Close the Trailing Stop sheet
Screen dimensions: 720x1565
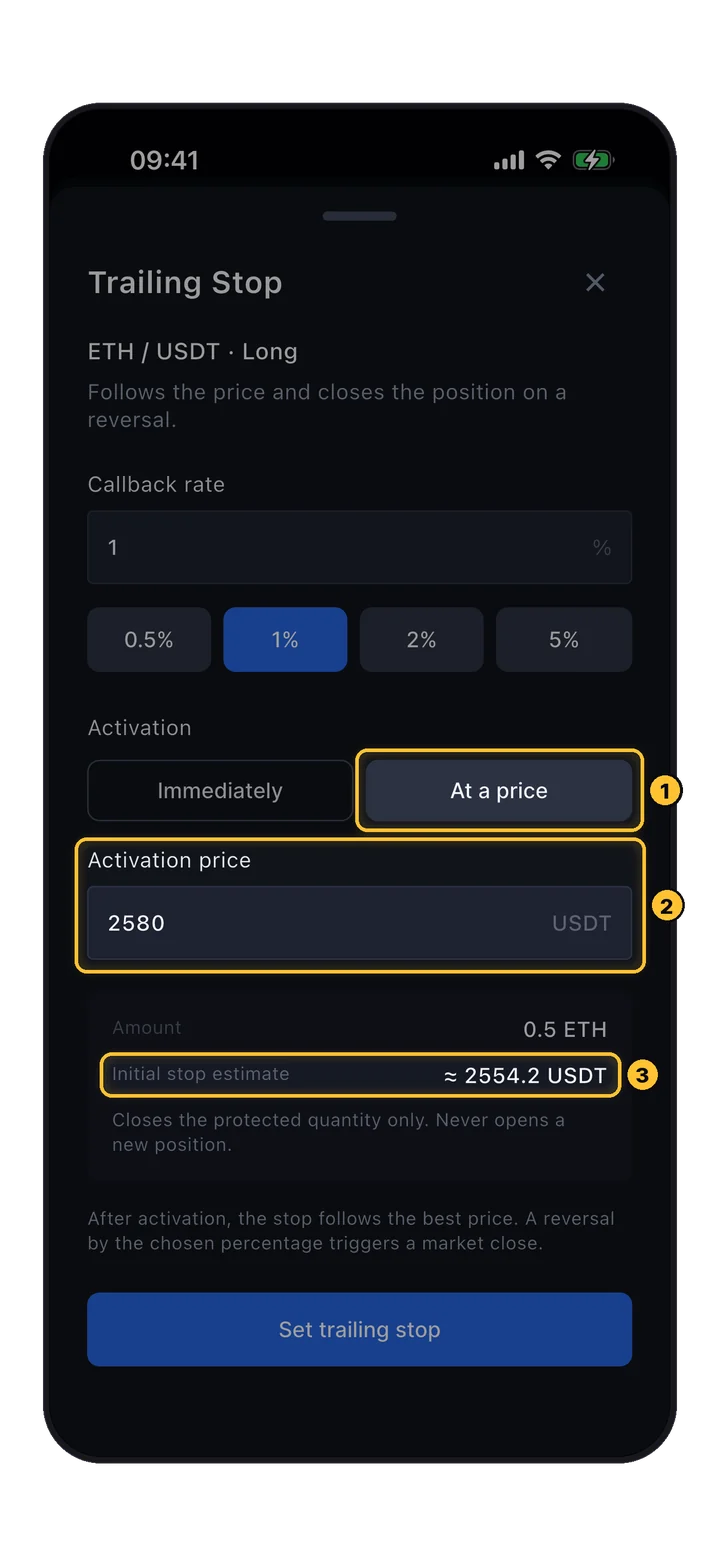coord(595,282)
